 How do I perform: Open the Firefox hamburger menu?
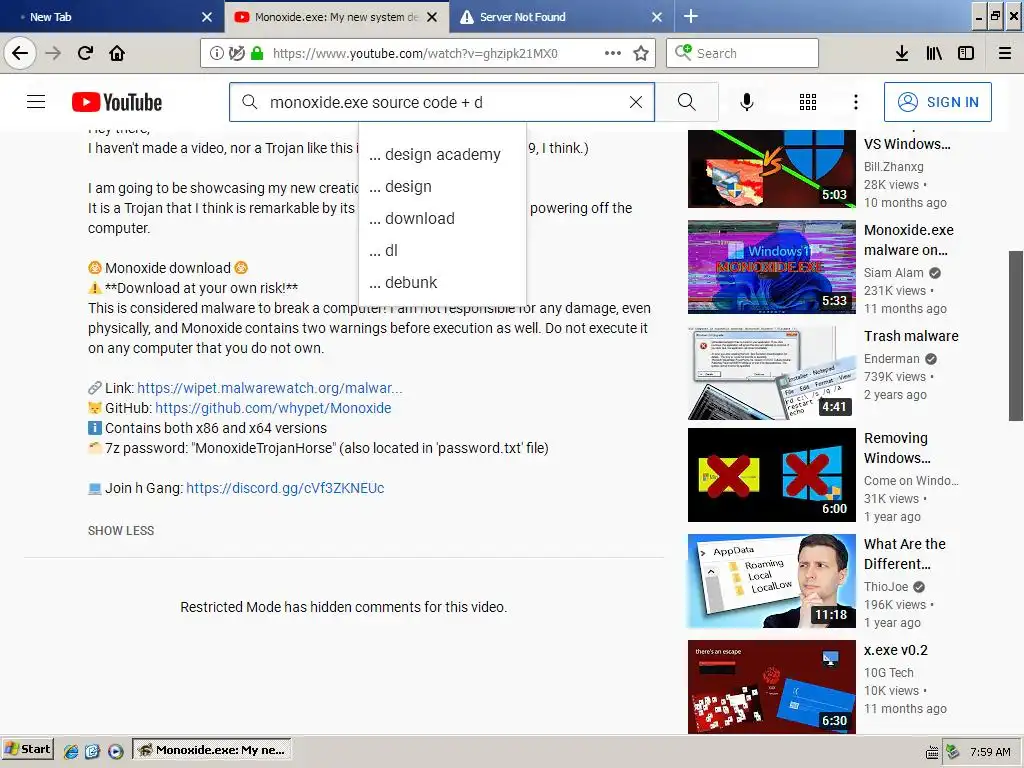pyautogui.click(x=1005, y=53)
